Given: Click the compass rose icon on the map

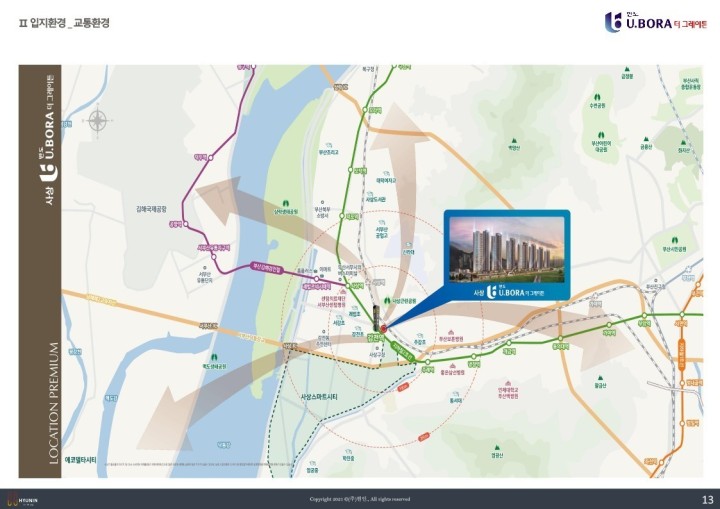Looking at the screenshot, I should click(97, 121).
